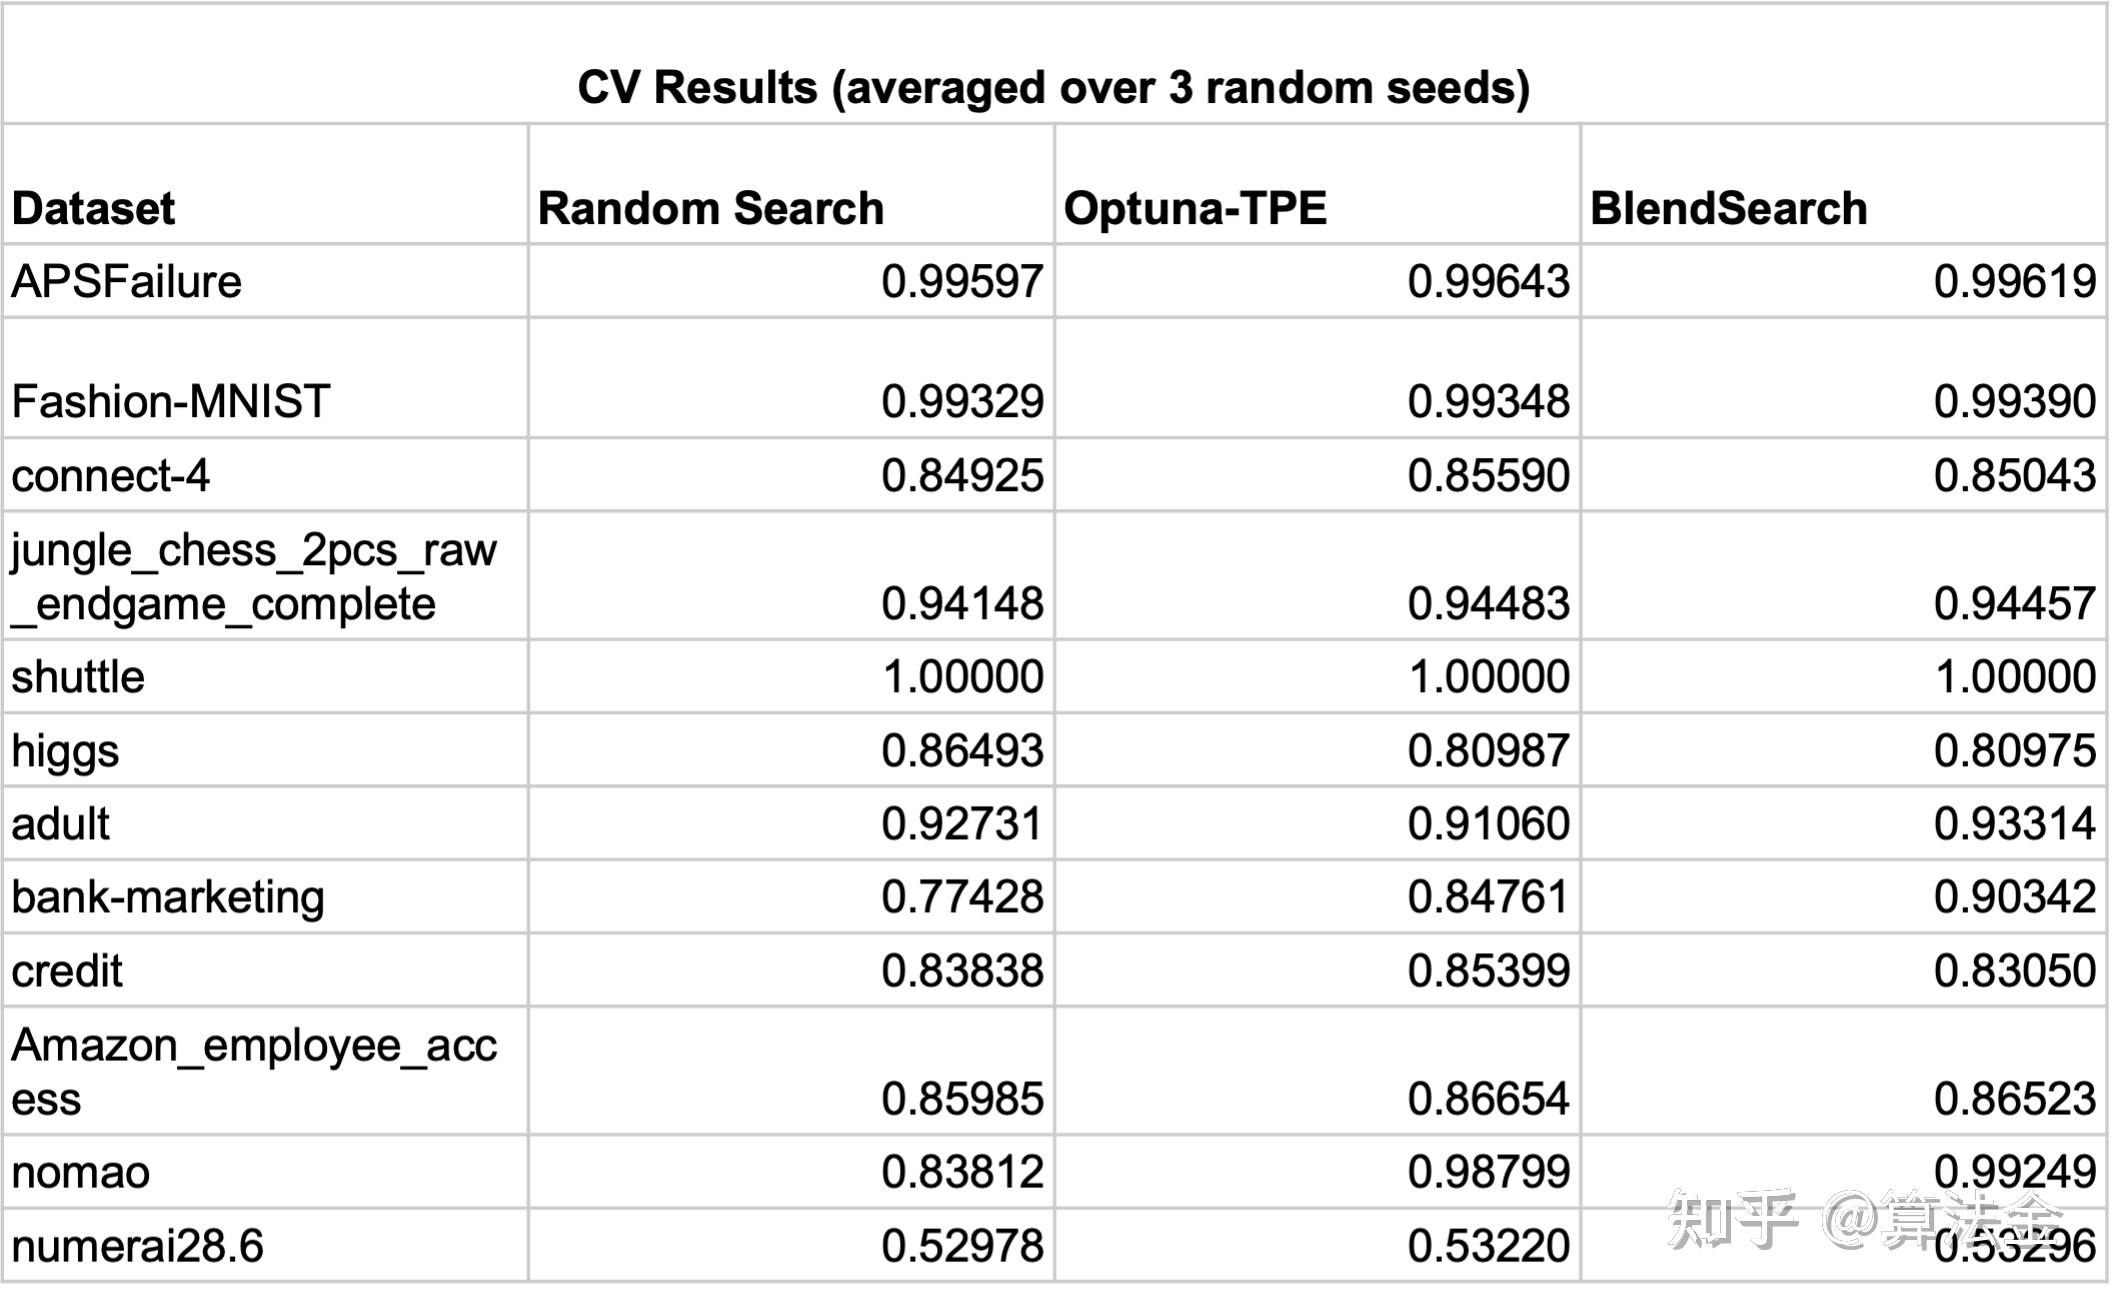The image size is (2117, 1306).
Task: Click the jungle_chess_2pcs_raw_endgame_complete cell
Action: [254, 577]
